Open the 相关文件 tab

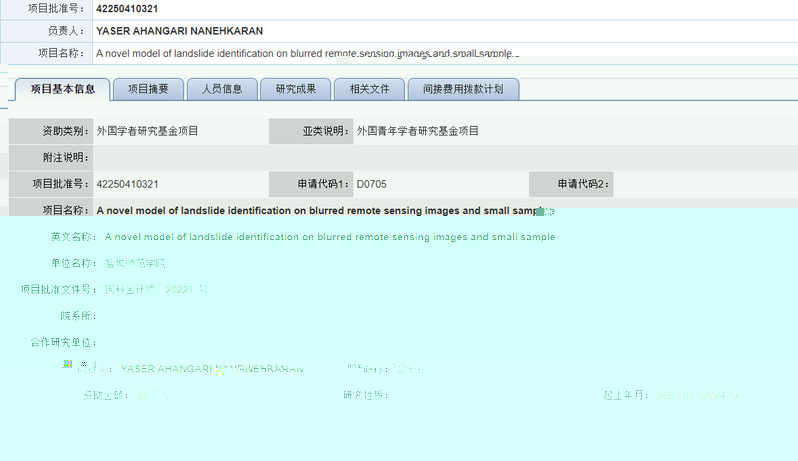point(369,89)
